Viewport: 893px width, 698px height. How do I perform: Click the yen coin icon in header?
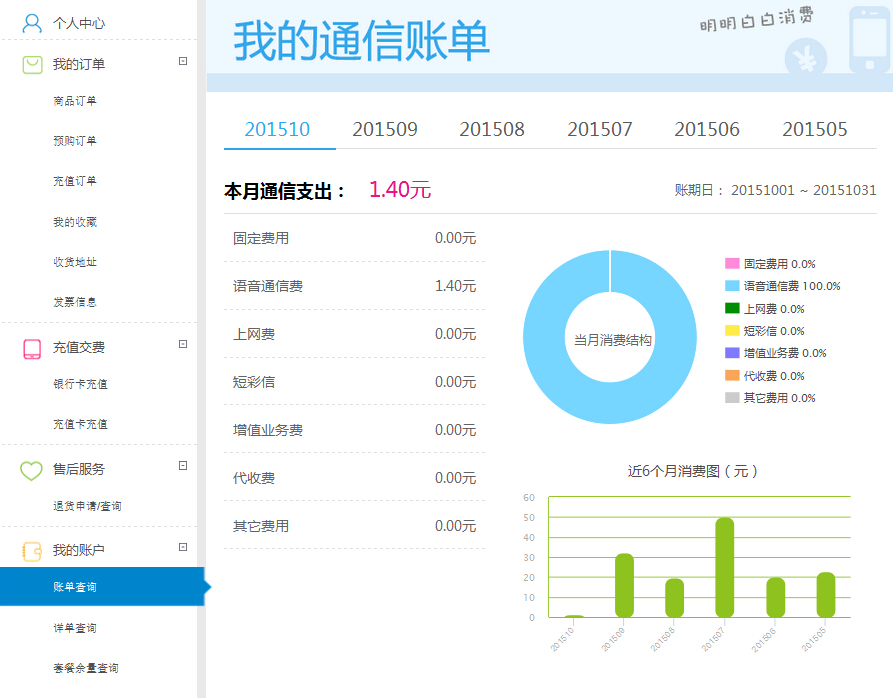click(806, 58)
